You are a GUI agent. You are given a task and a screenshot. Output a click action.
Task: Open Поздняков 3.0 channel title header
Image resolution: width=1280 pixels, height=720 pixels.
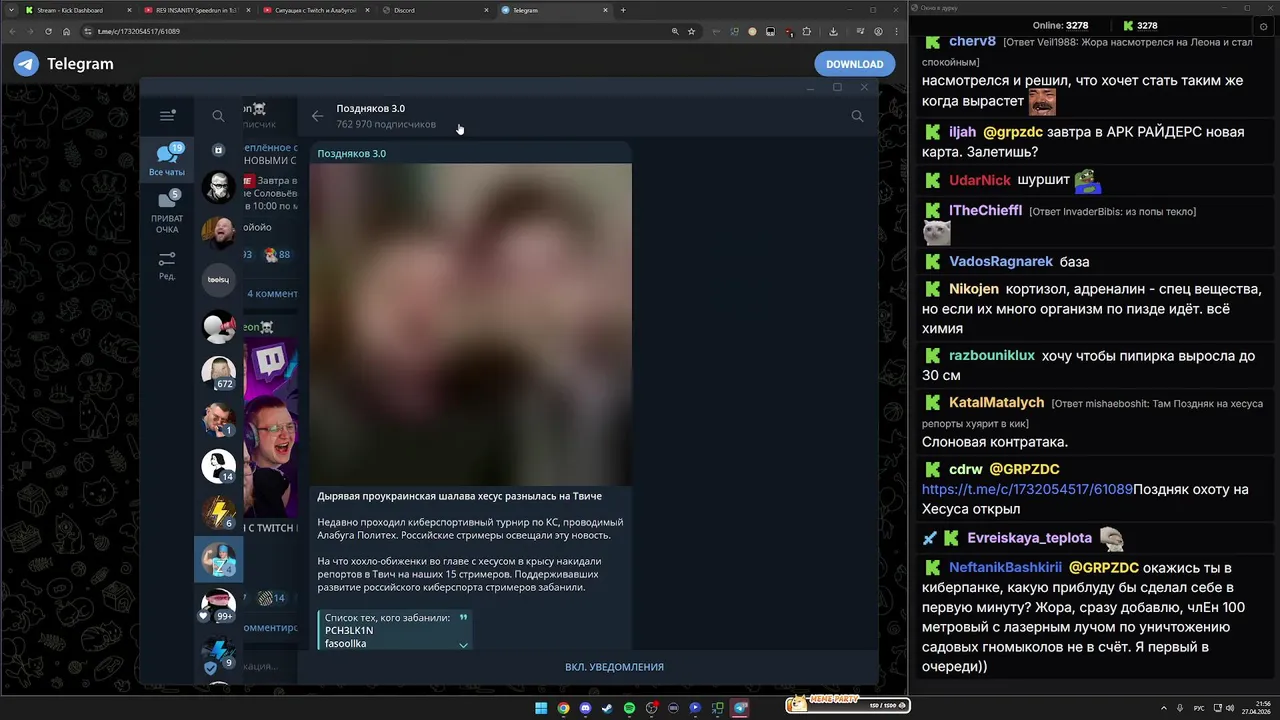(x=386, y=116)
